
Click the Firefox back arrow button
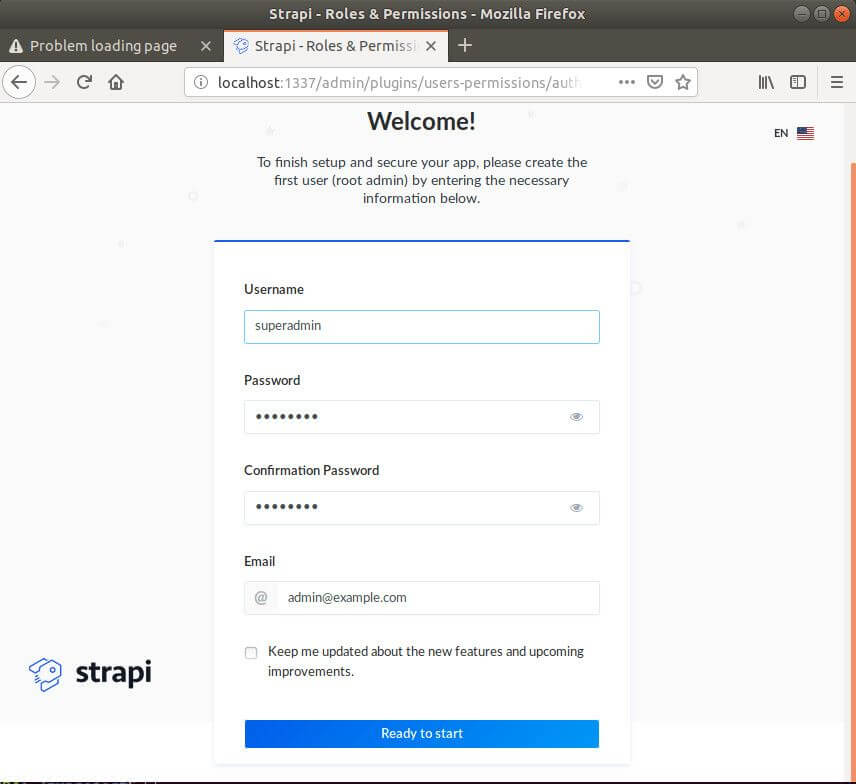(19, 82)
